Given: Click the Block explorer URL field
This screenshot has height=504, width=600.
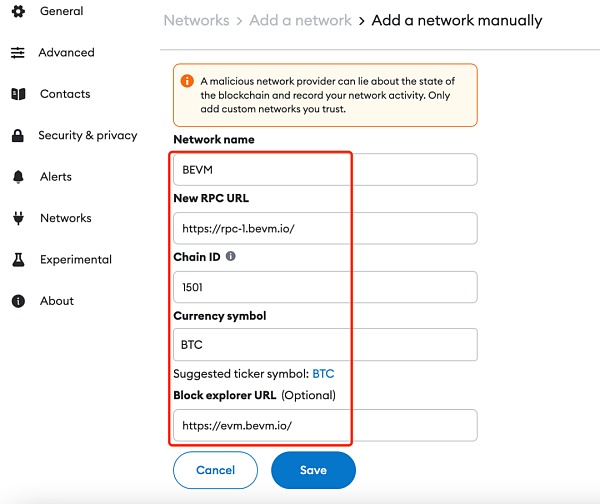Looking at the screenshot, I should 324,426.
